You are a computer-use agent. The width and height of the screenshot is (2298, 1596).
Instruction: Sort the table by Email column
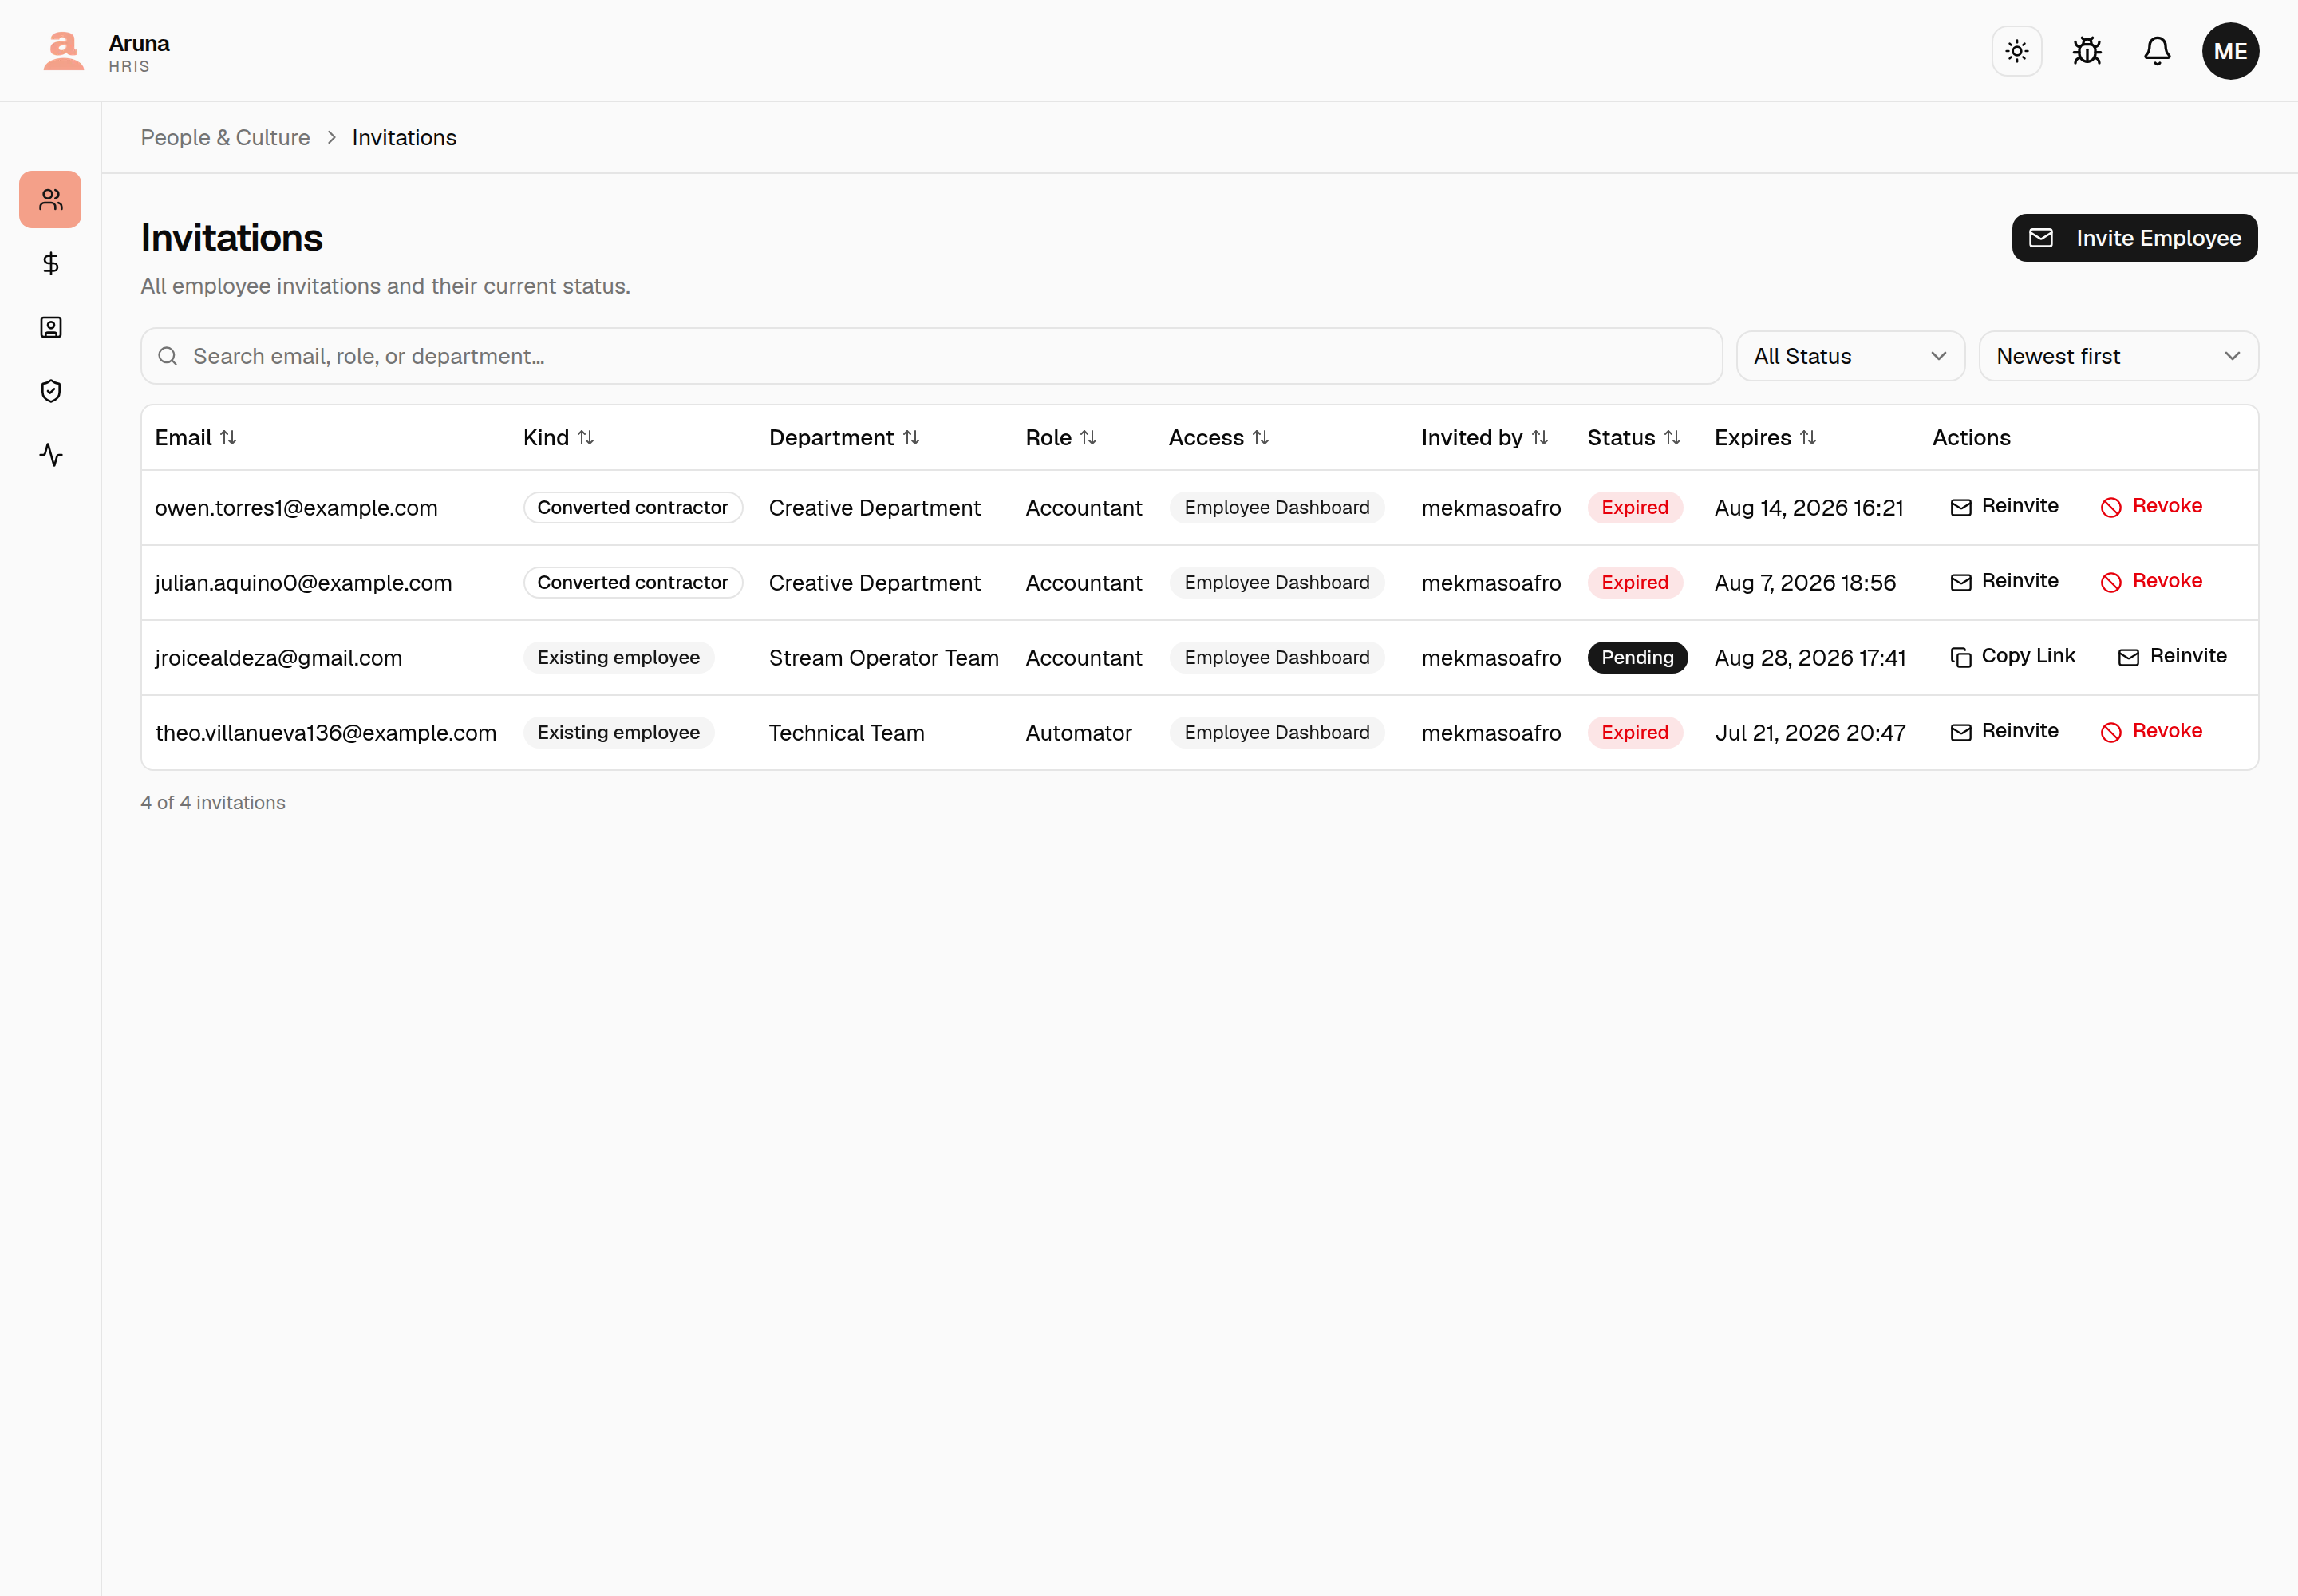coord(196,438)
